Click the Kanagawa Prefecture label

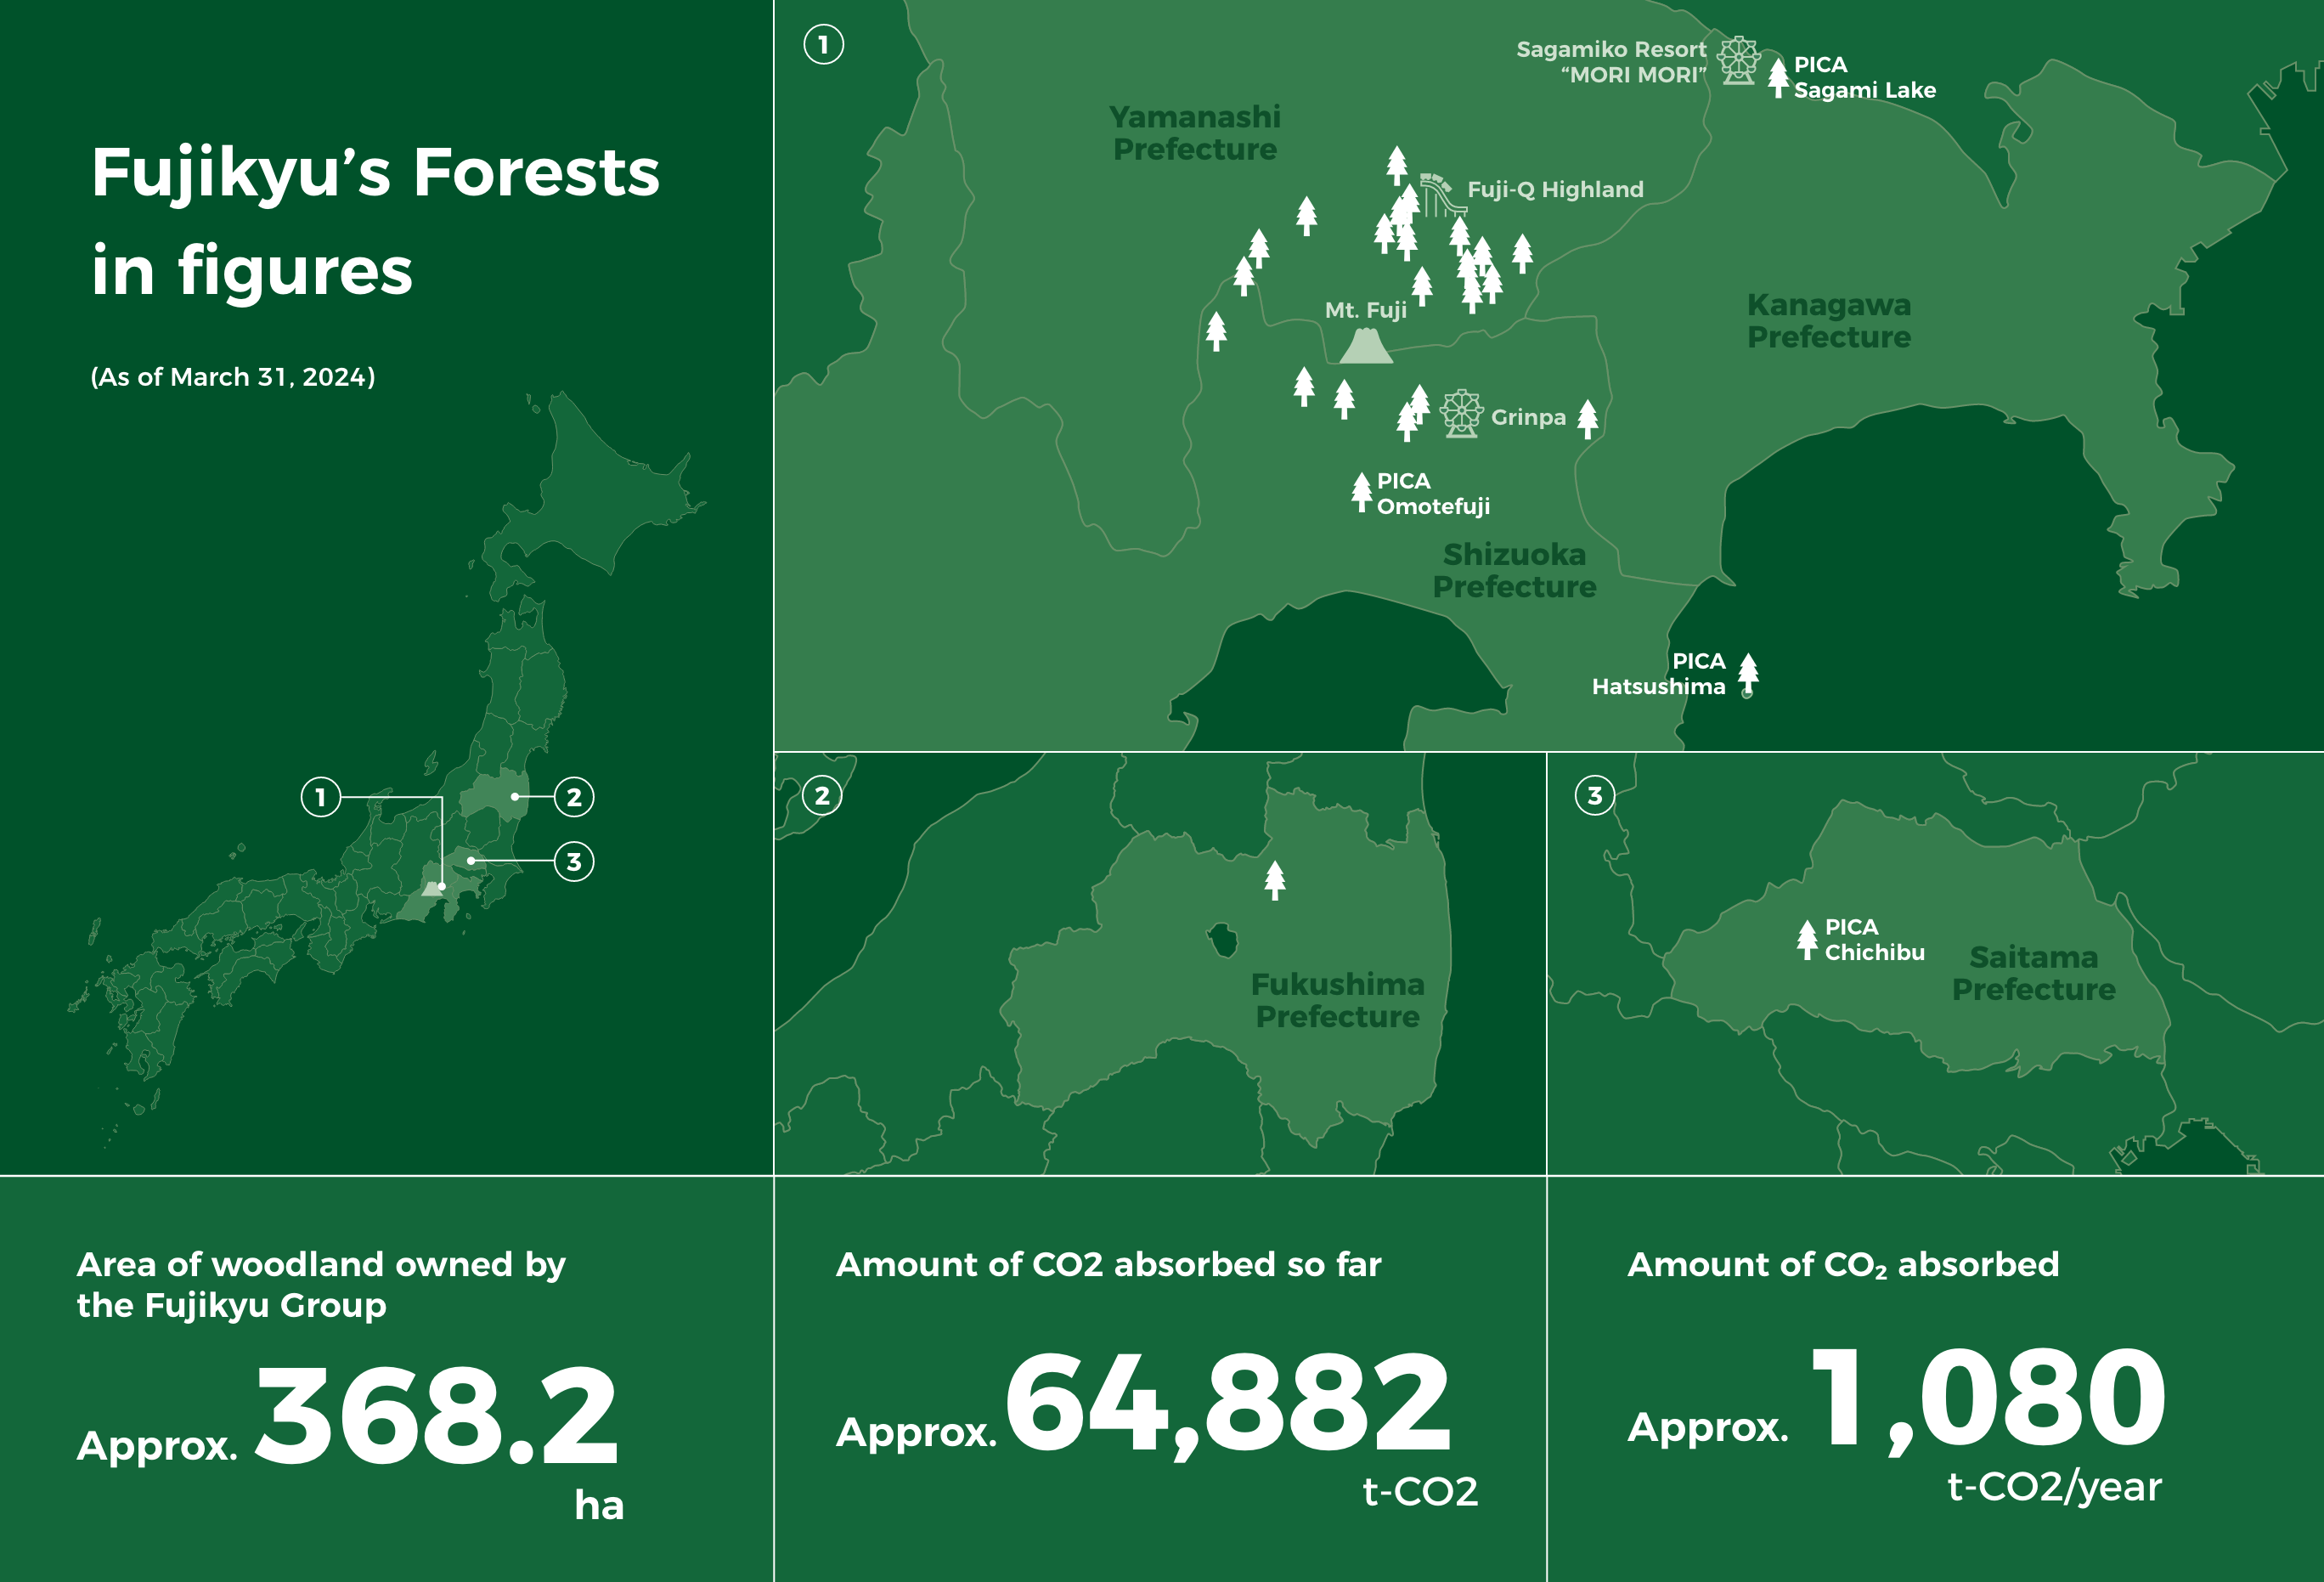pyautogui.click(x=1828, y=321)
